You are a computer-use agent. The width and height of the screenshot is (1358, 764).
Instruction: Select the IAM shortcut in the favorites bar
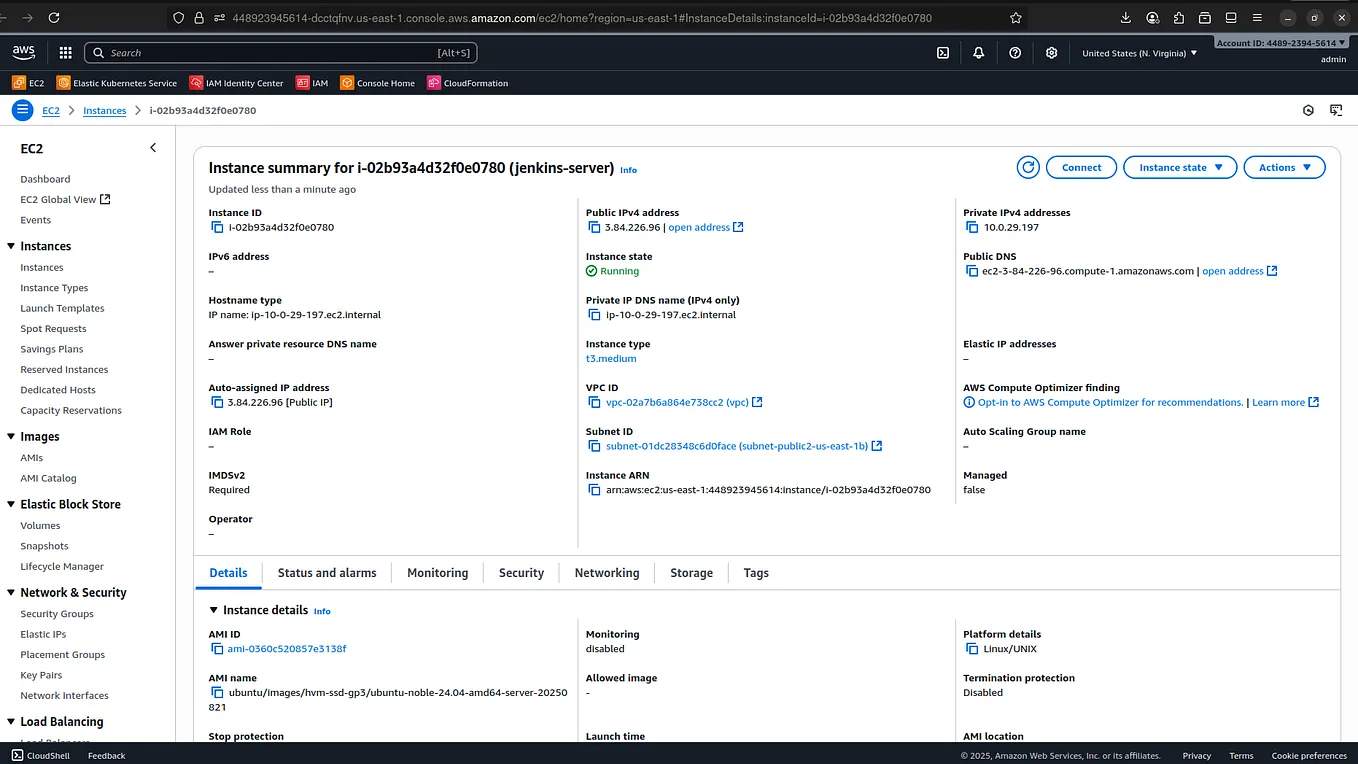point(312,83)
